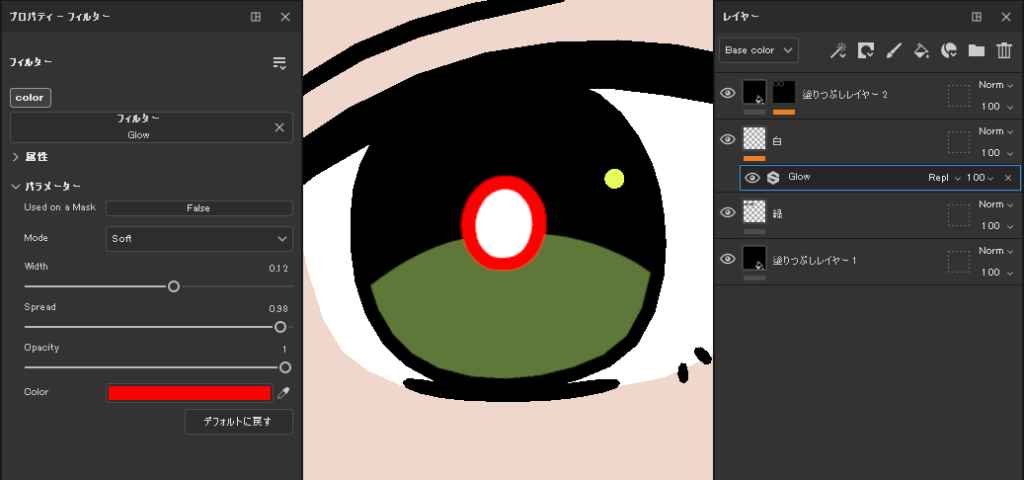Viewport: 1024px width, 480px height.
Task: Click the add mask icon
Action: (867, 50)
